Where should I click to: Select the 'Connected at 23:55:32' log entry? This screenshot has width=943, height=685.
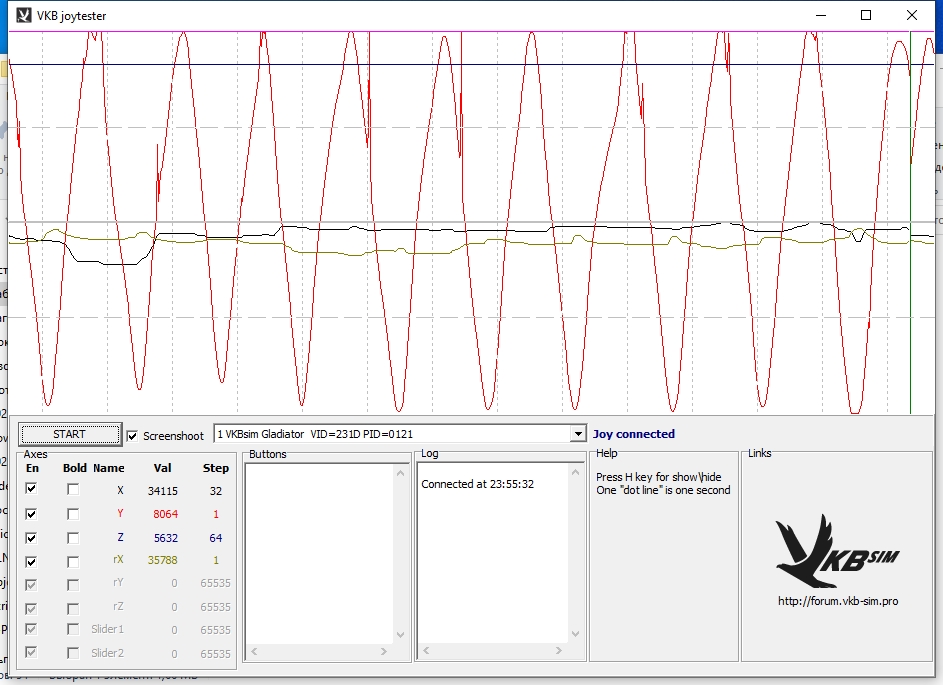click(478, 484)
